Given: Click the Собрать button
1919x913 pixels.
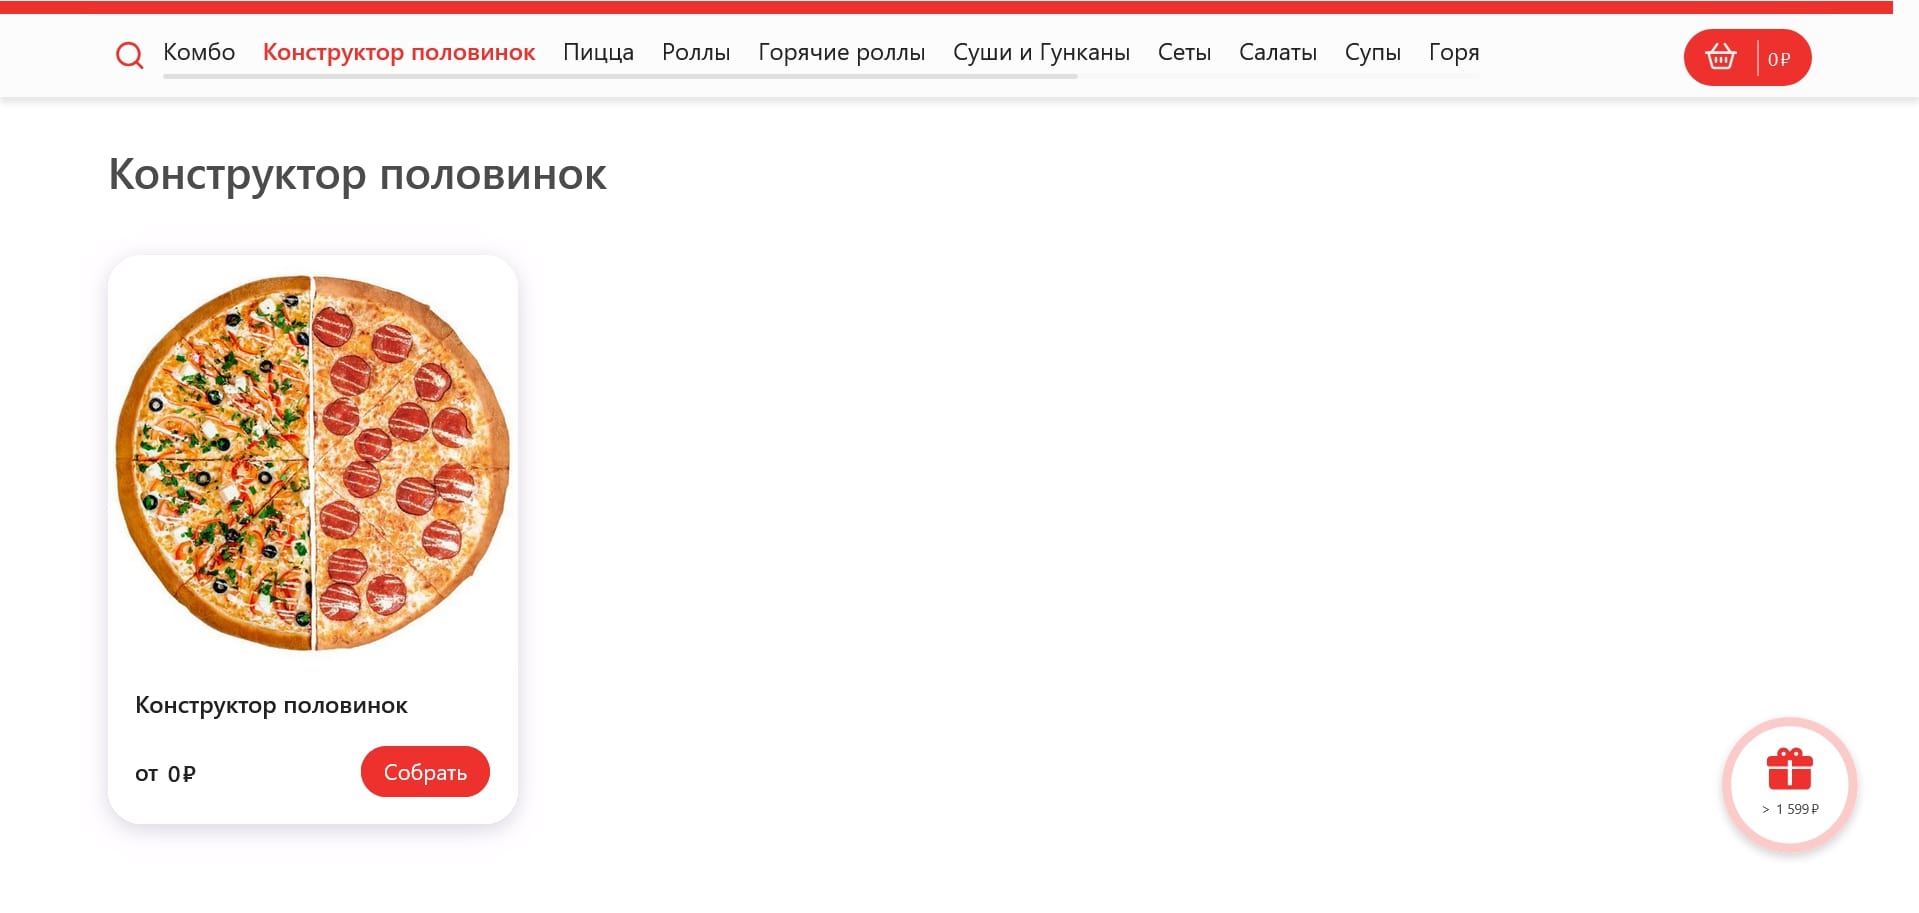Looking at the screenshot, I should coord(425,772).
